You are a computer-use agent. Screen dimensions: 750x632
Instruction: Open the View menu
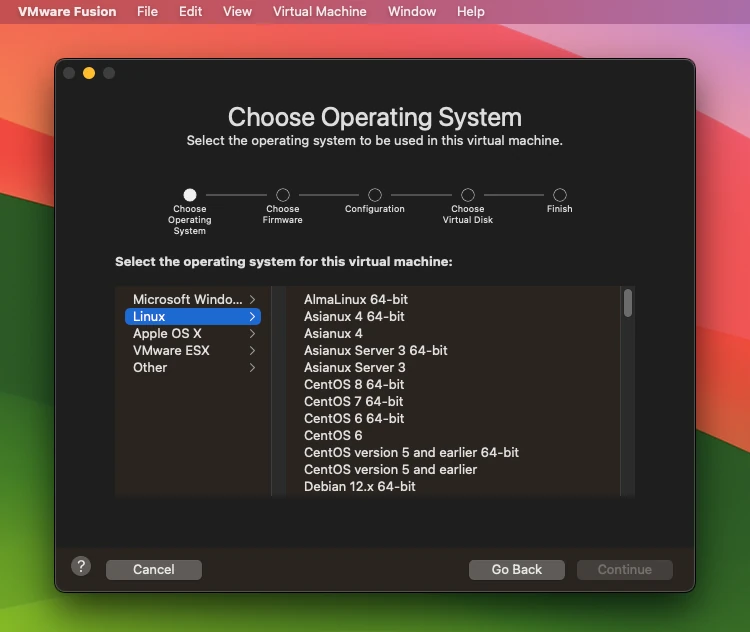[237, 11]
